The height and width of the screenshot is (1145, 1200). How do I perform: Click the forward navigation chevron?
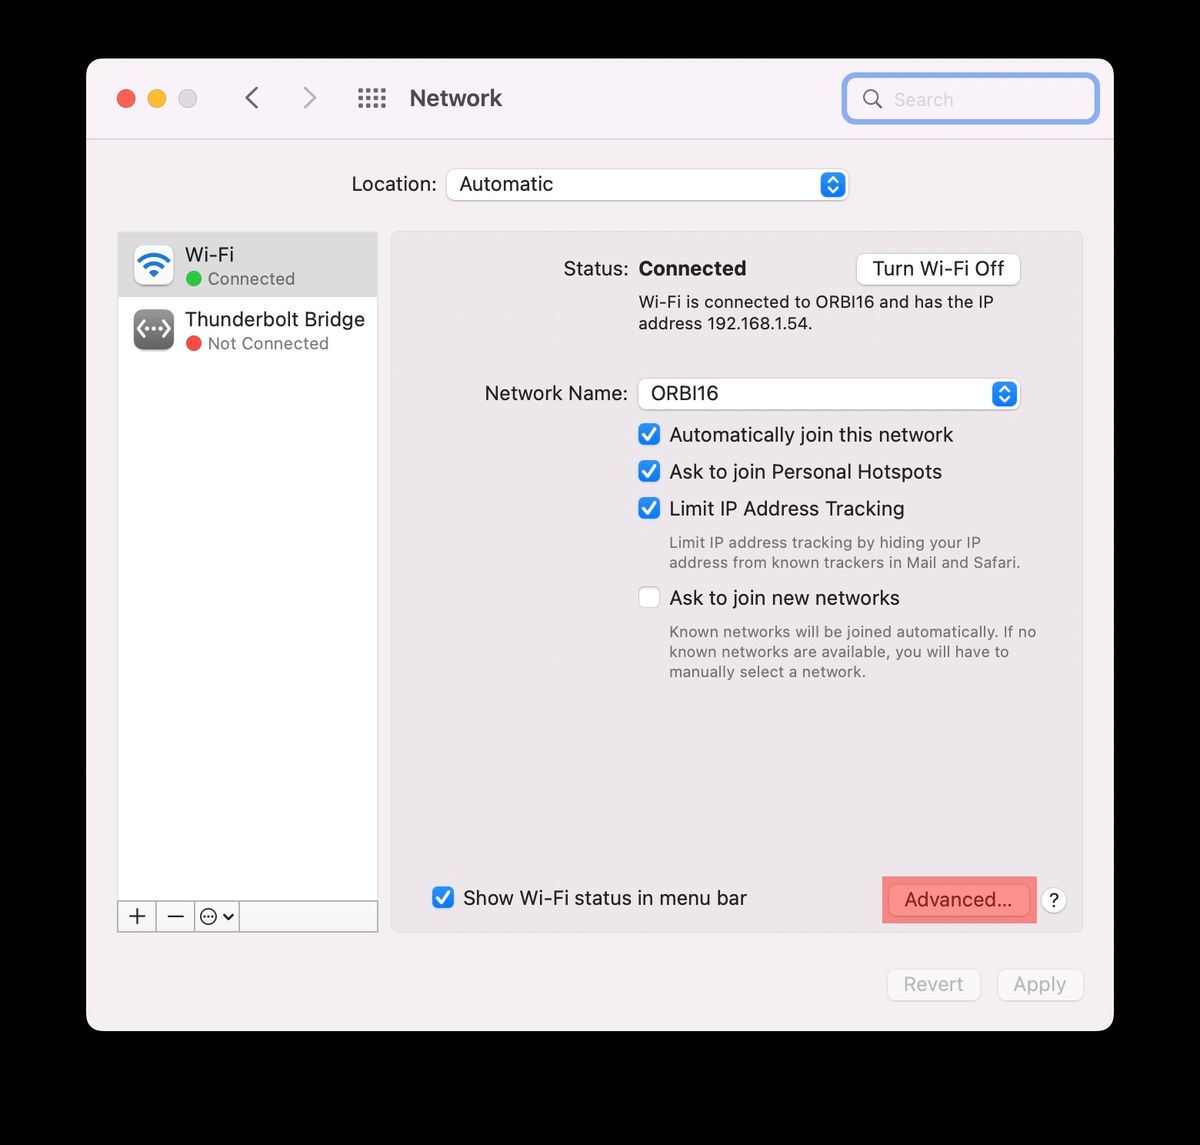pos(309,97)
